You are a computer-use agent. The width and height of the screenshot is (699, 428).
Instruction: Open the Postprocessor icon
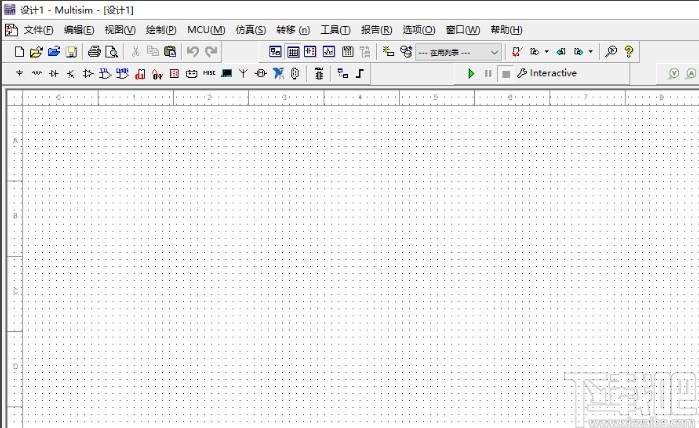[347, 52]
